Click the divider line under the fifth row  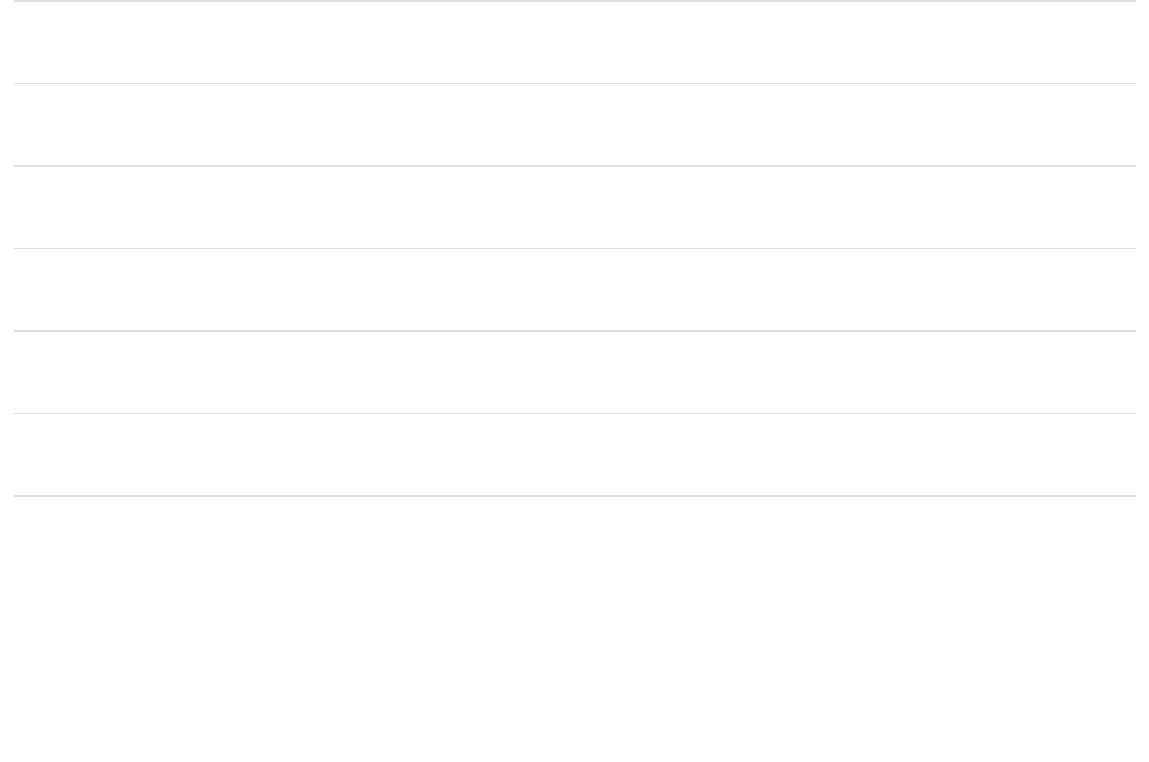pos(574,413)
